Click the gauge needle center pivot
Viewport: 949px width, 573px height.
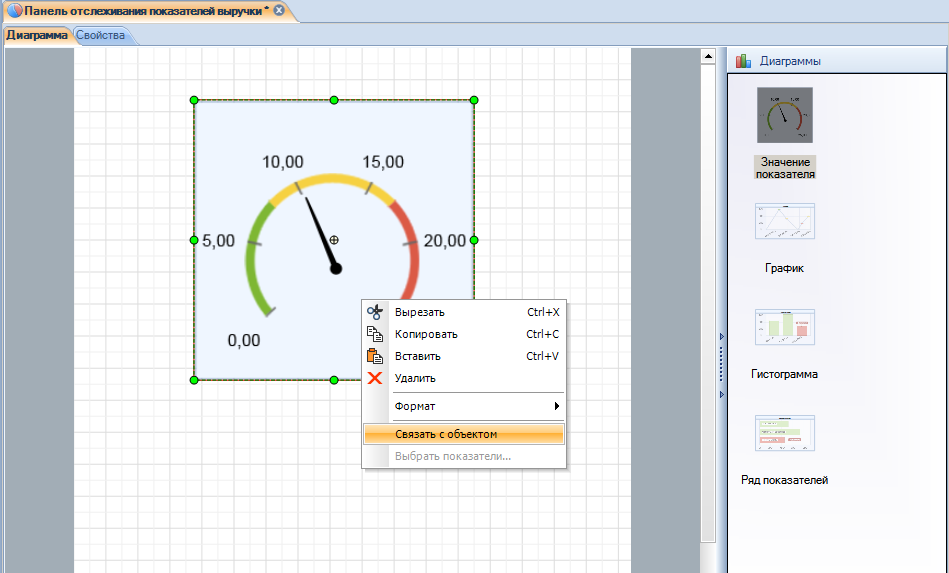(x=336, y=268)
